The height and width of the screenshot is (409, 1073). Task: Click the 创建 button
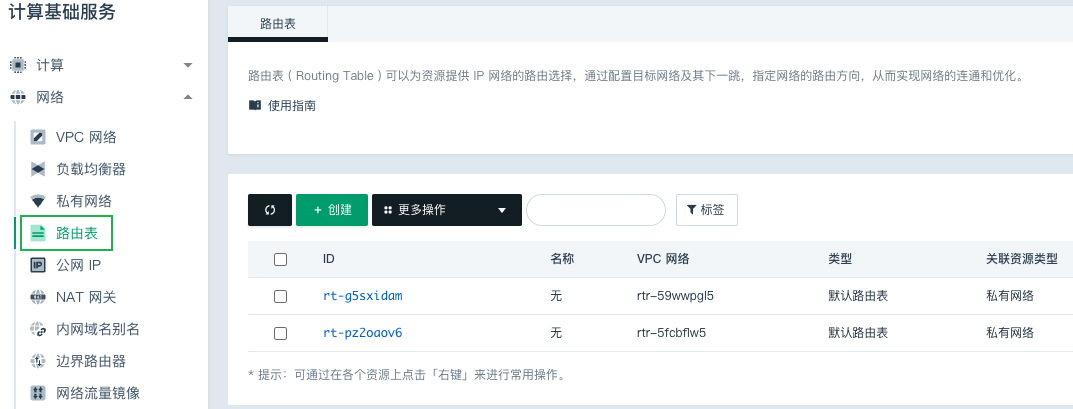tap(332, 210)
